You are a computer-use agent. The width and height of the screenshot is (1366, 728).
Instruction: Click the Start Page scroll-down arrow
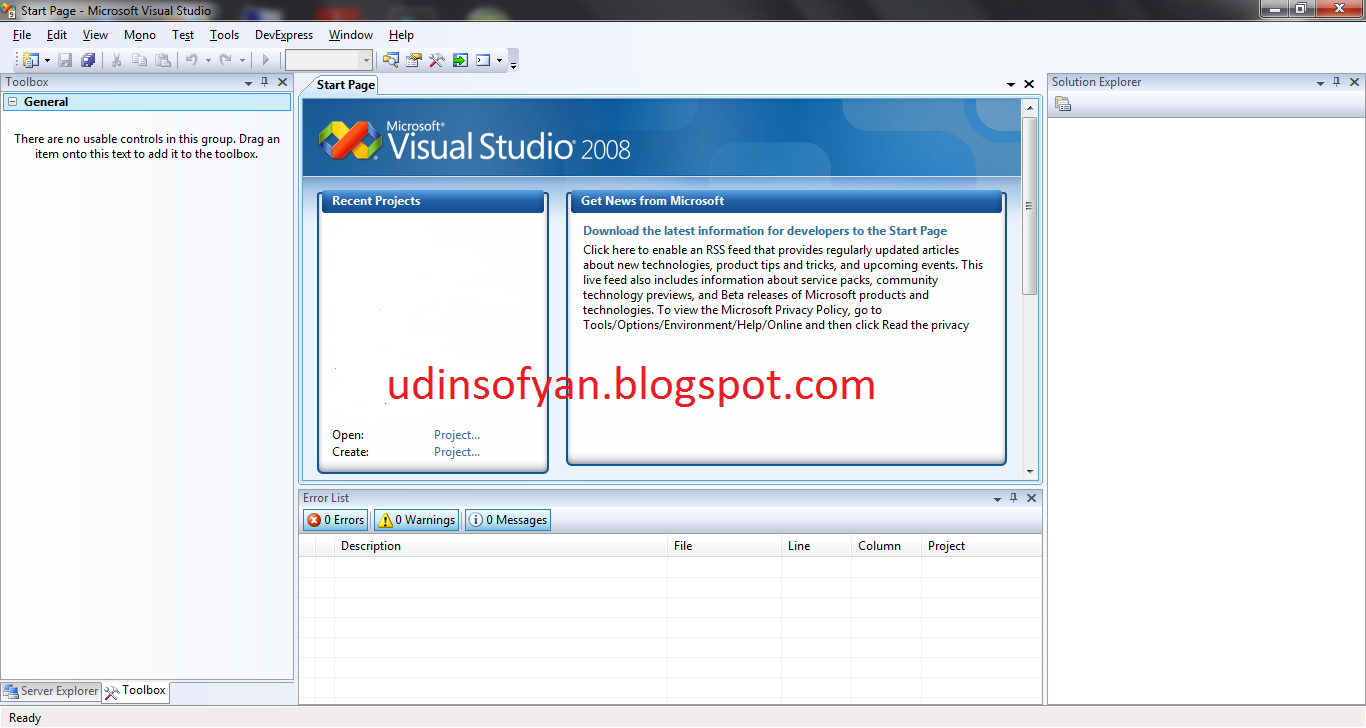click(1030, 471)
